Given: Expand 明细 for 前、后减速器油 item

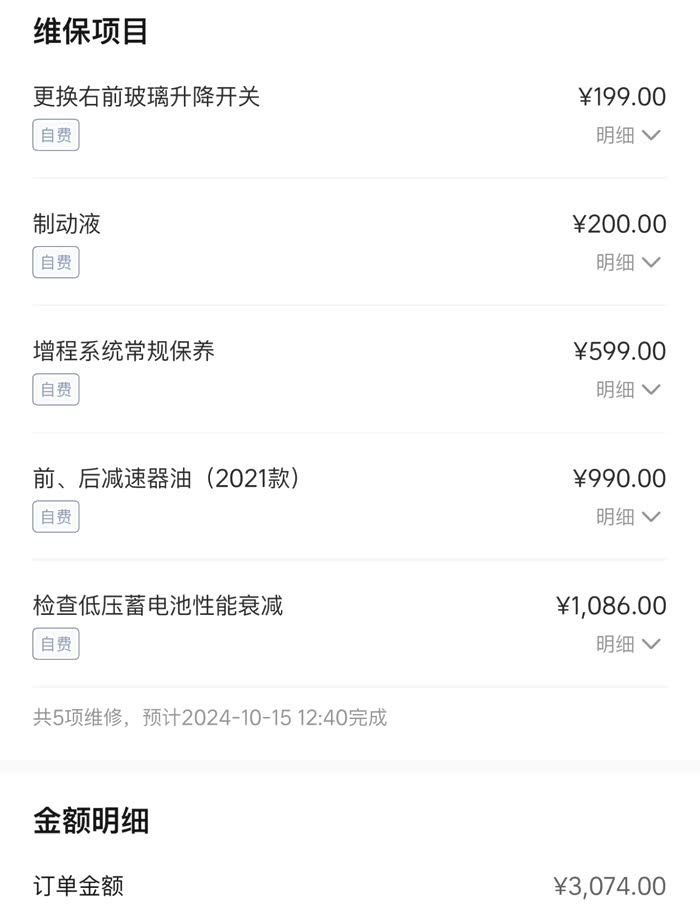Looking at the screenshot, I should pos(629,516).
